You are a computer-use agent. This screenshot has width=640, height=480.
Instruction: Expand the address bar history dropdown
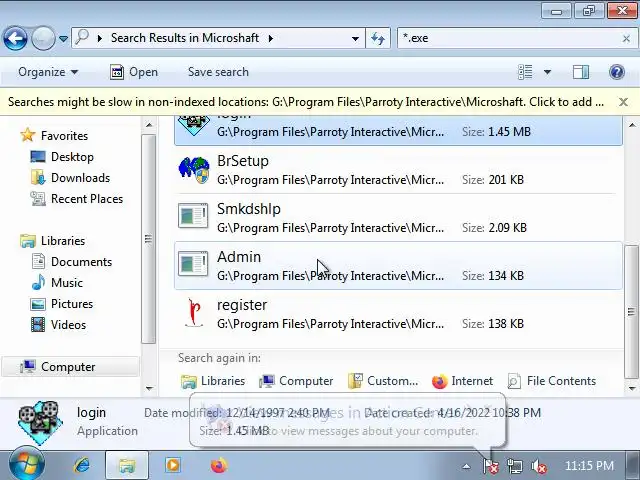point(355,39)
